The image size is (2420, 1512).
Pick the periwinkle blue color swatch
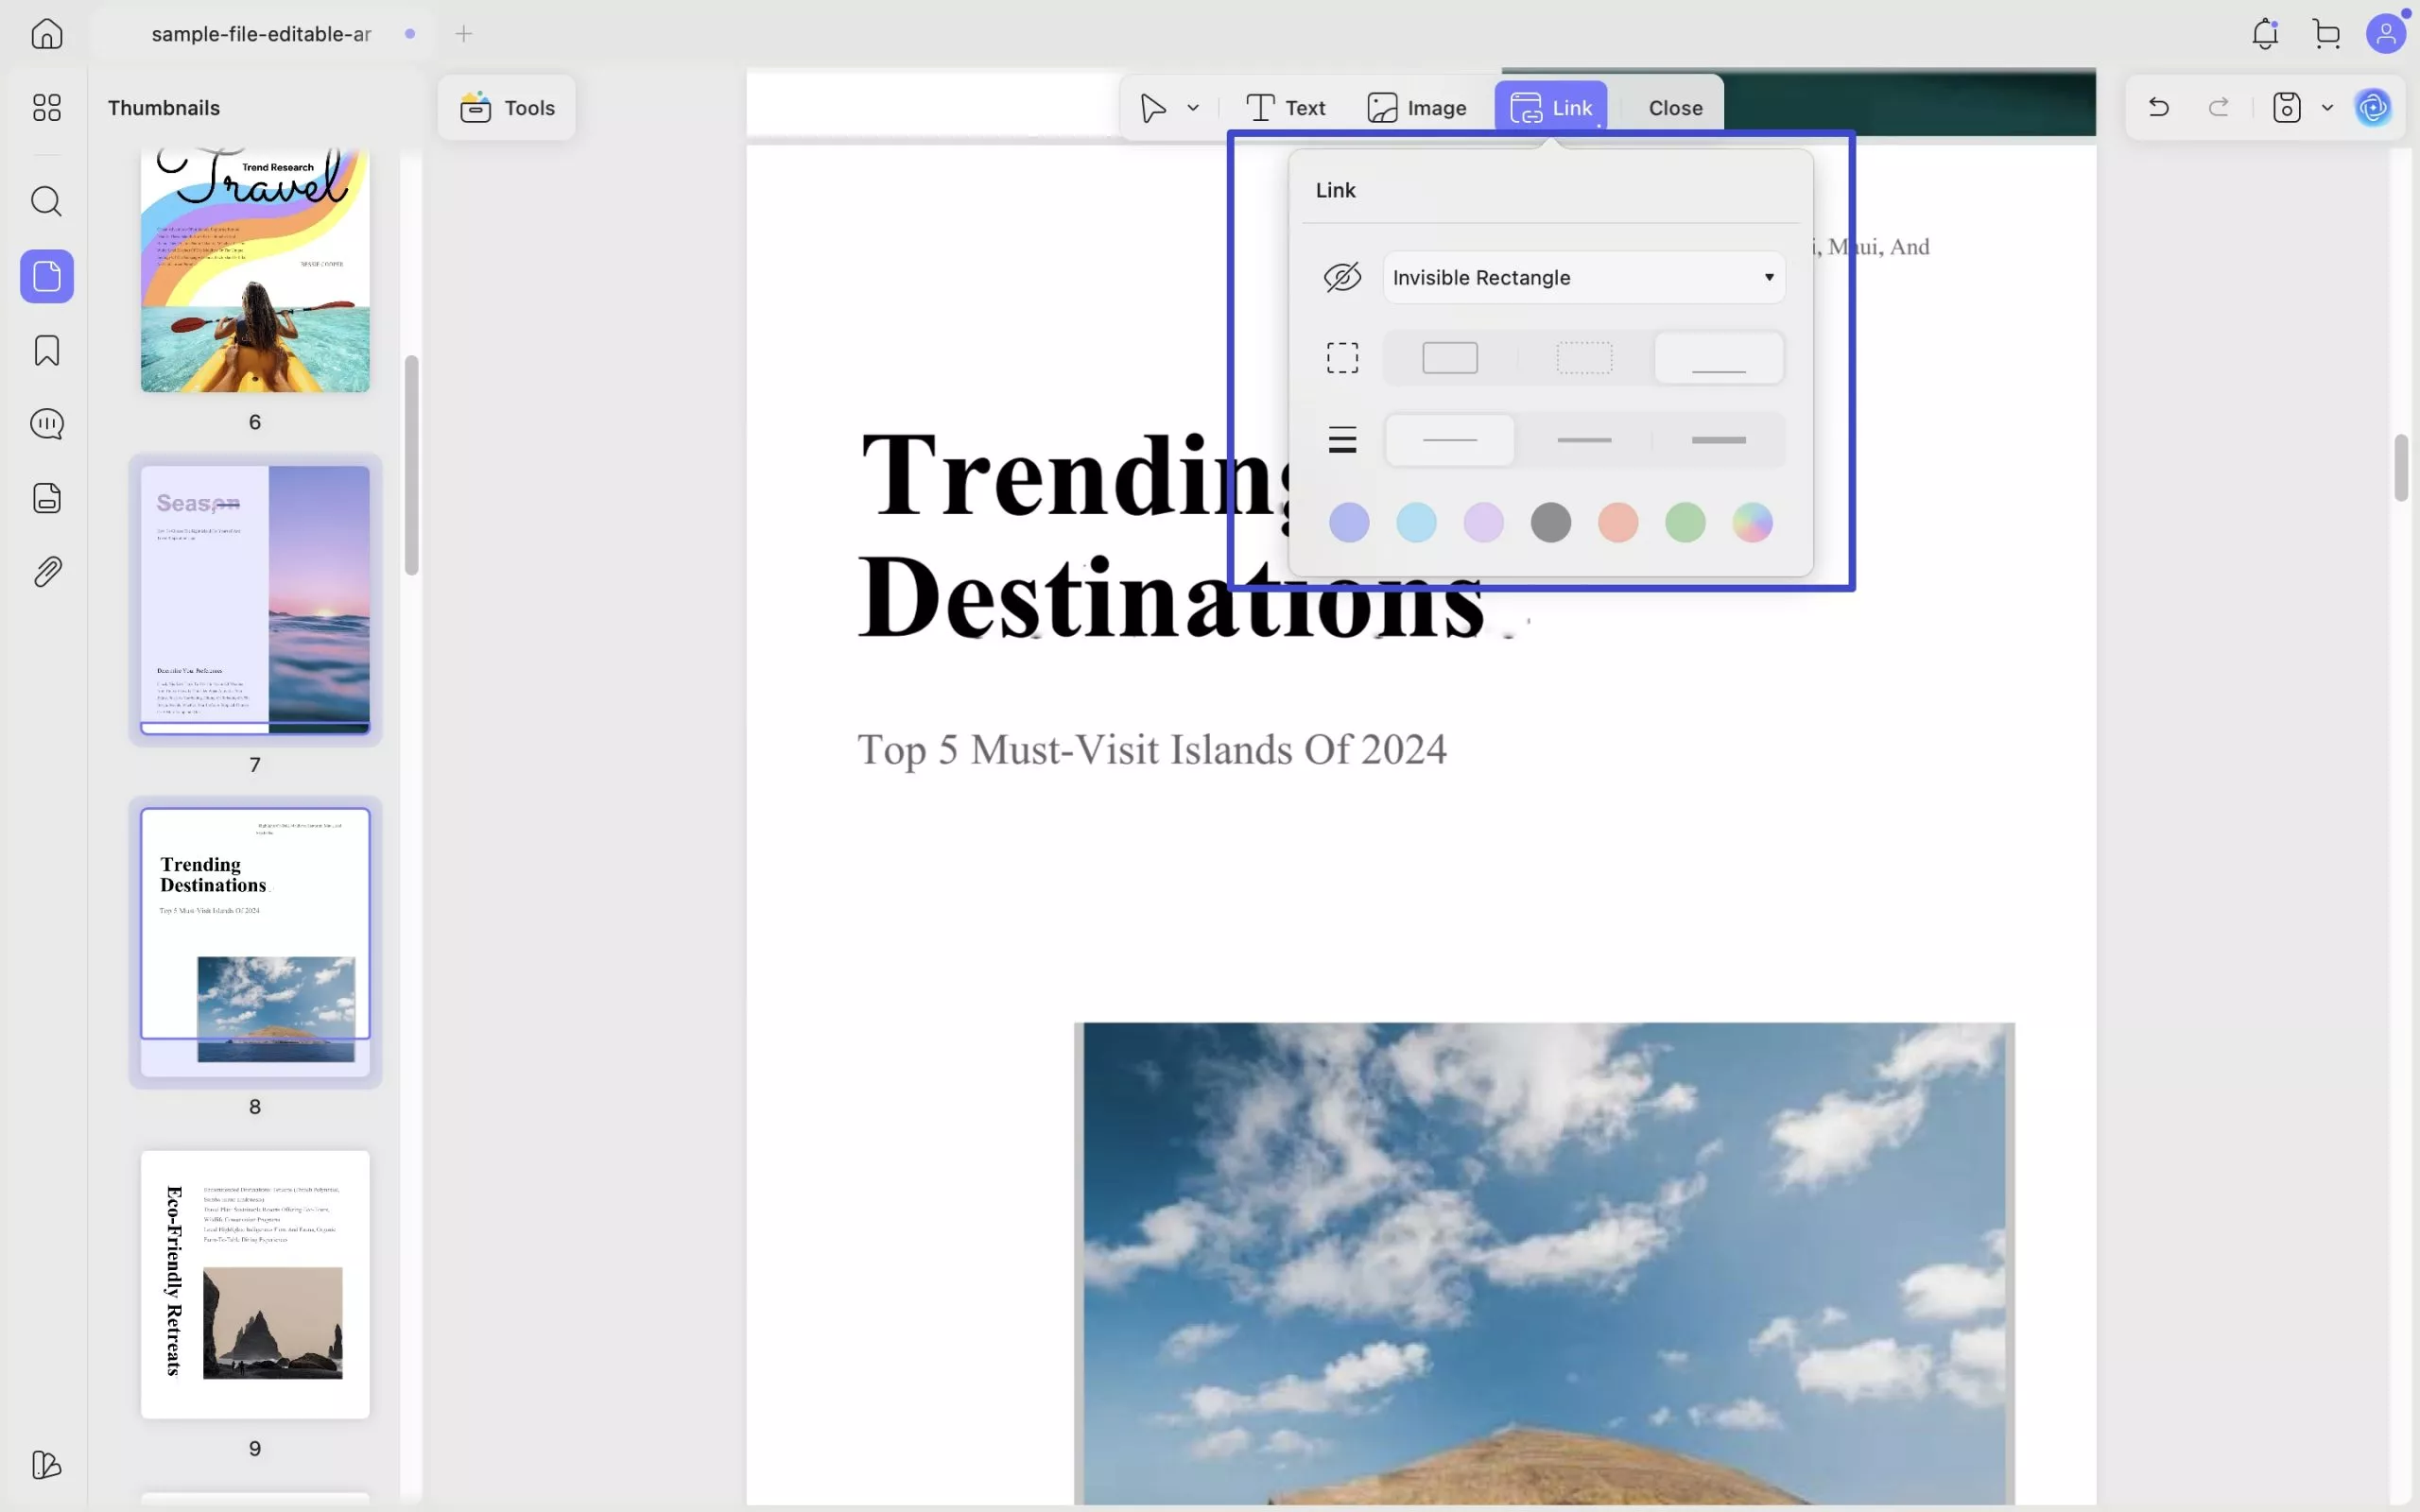[1349, 522]
